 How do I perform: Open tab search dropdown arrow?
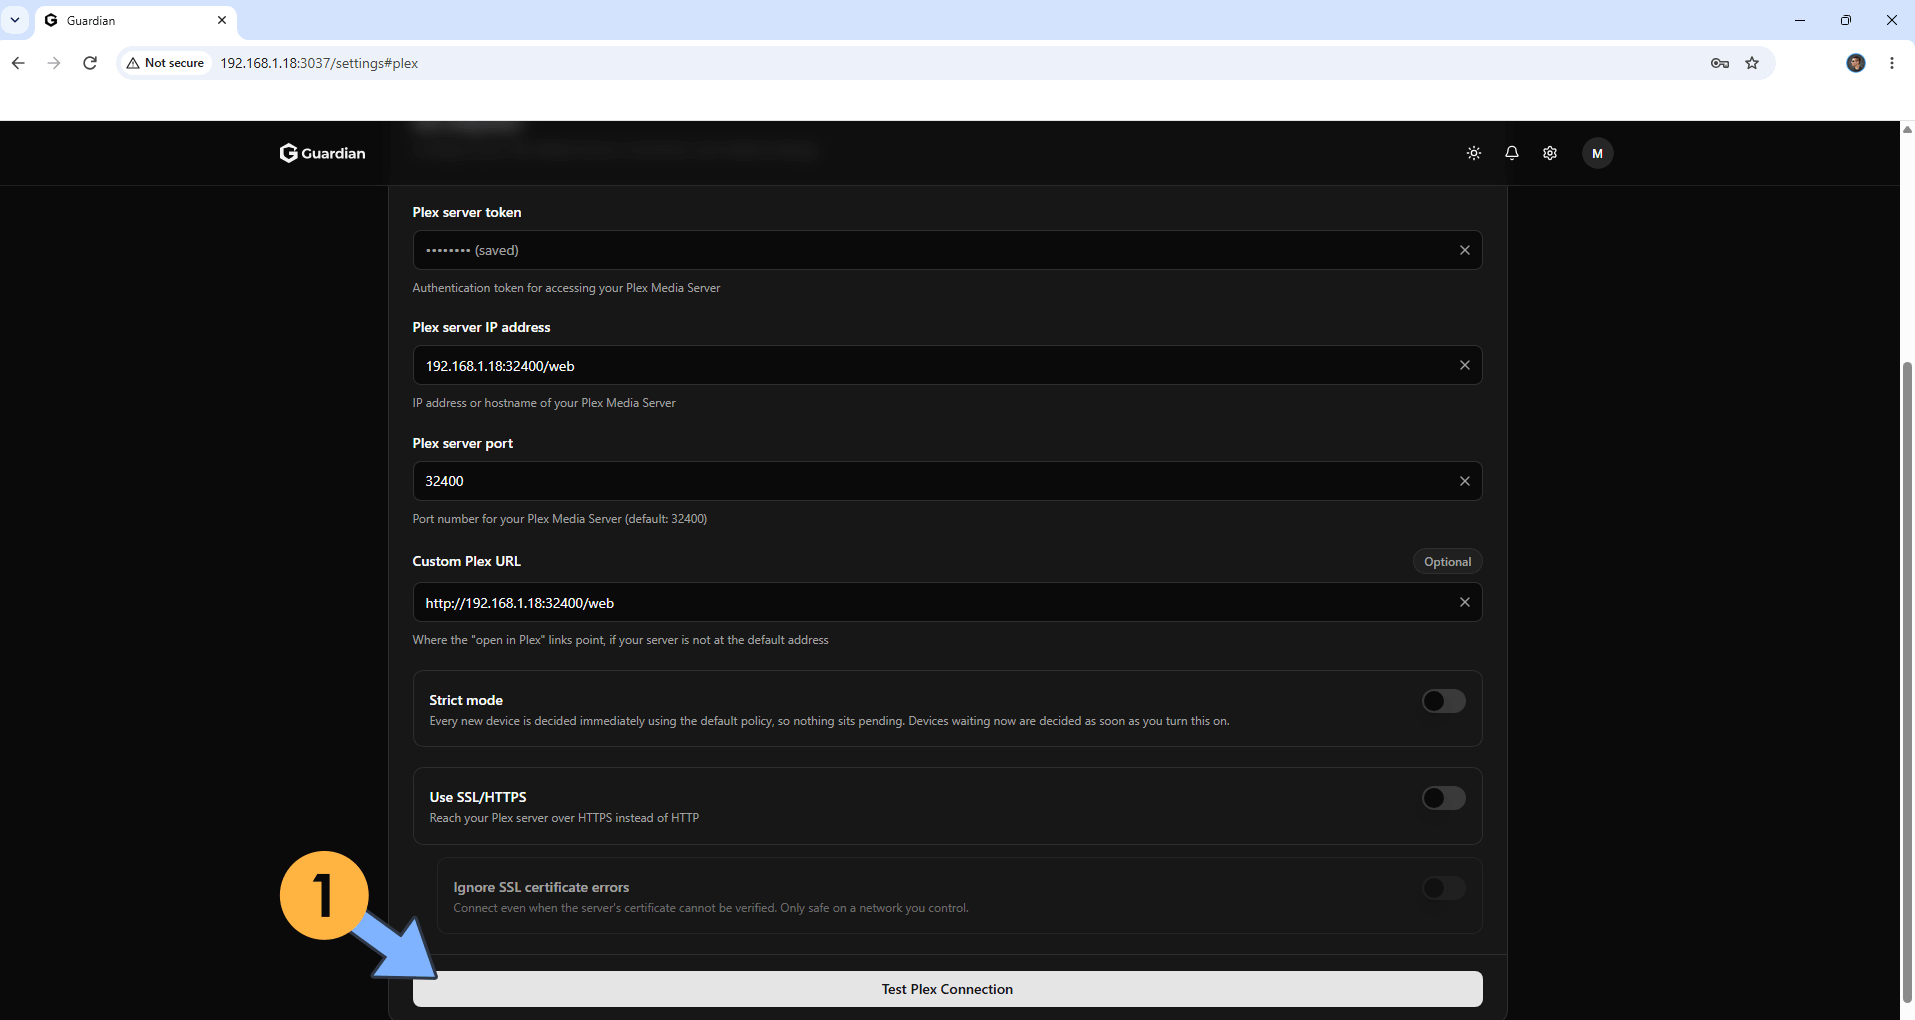[x=15, y=20]
